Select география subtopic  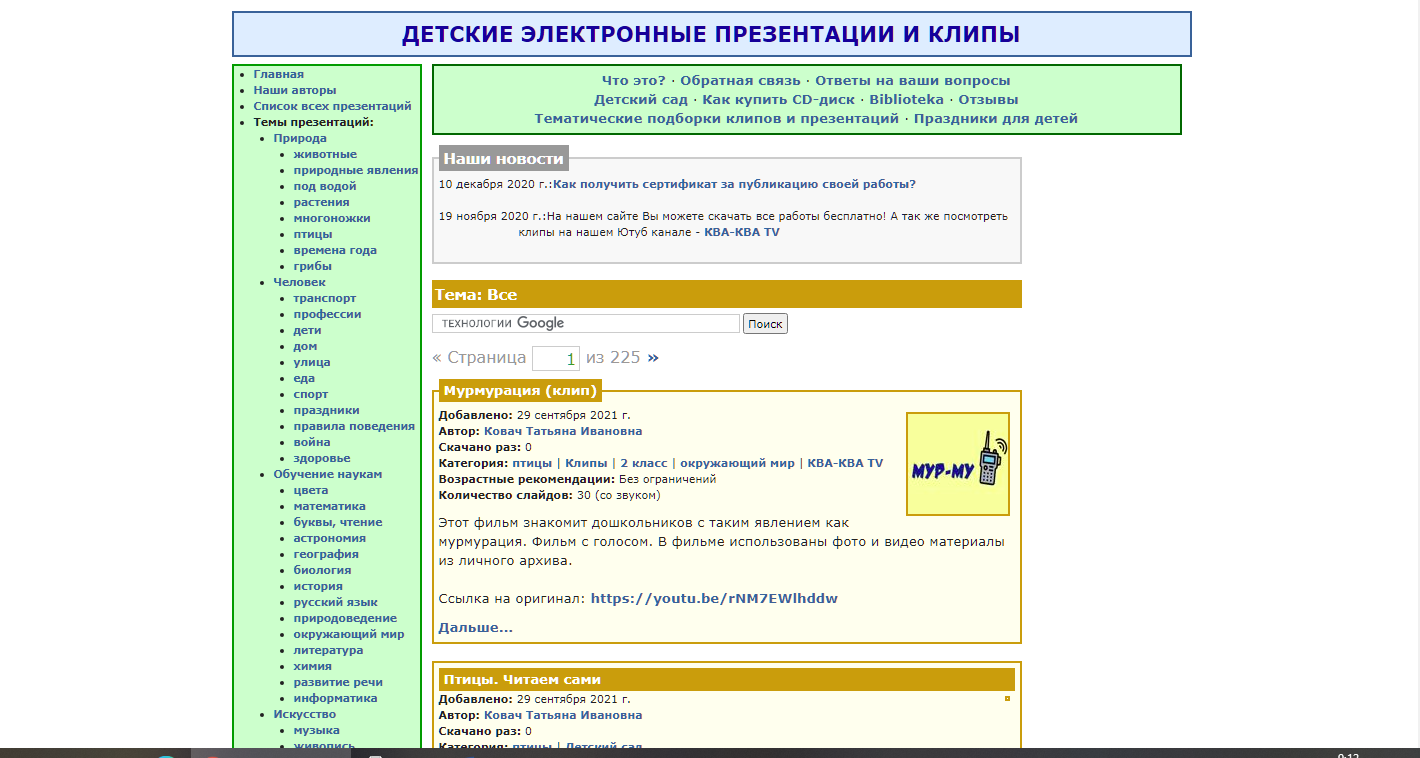point(326,554)
